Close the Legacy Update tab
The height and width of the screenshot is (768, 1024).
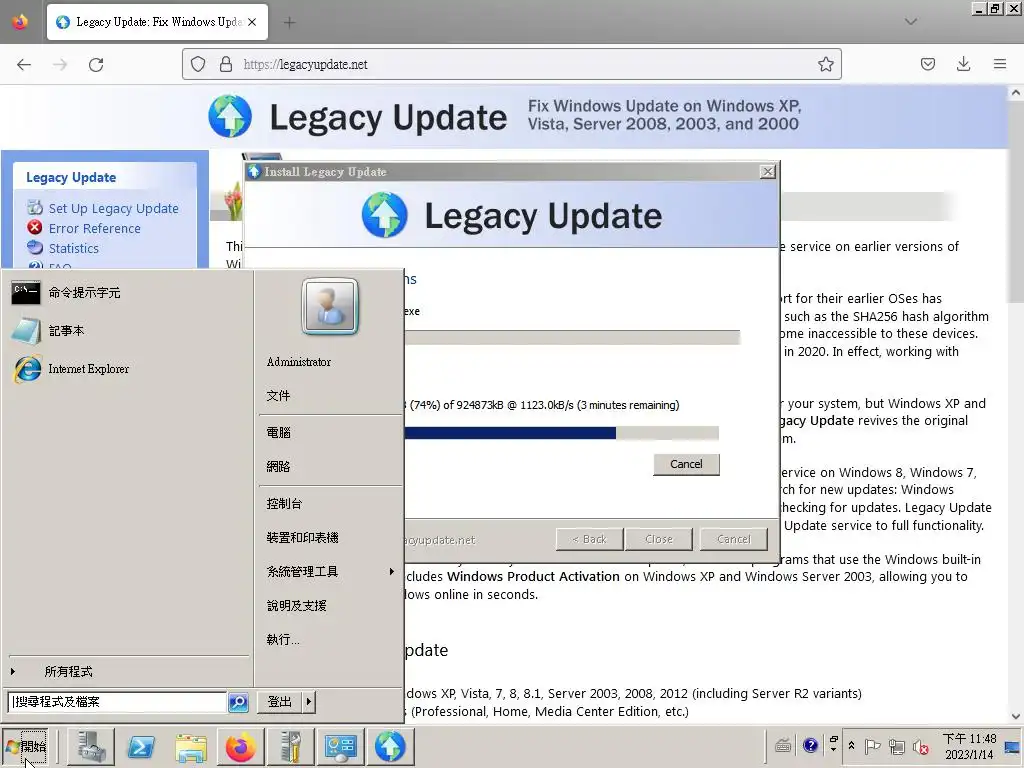[252, 22]
